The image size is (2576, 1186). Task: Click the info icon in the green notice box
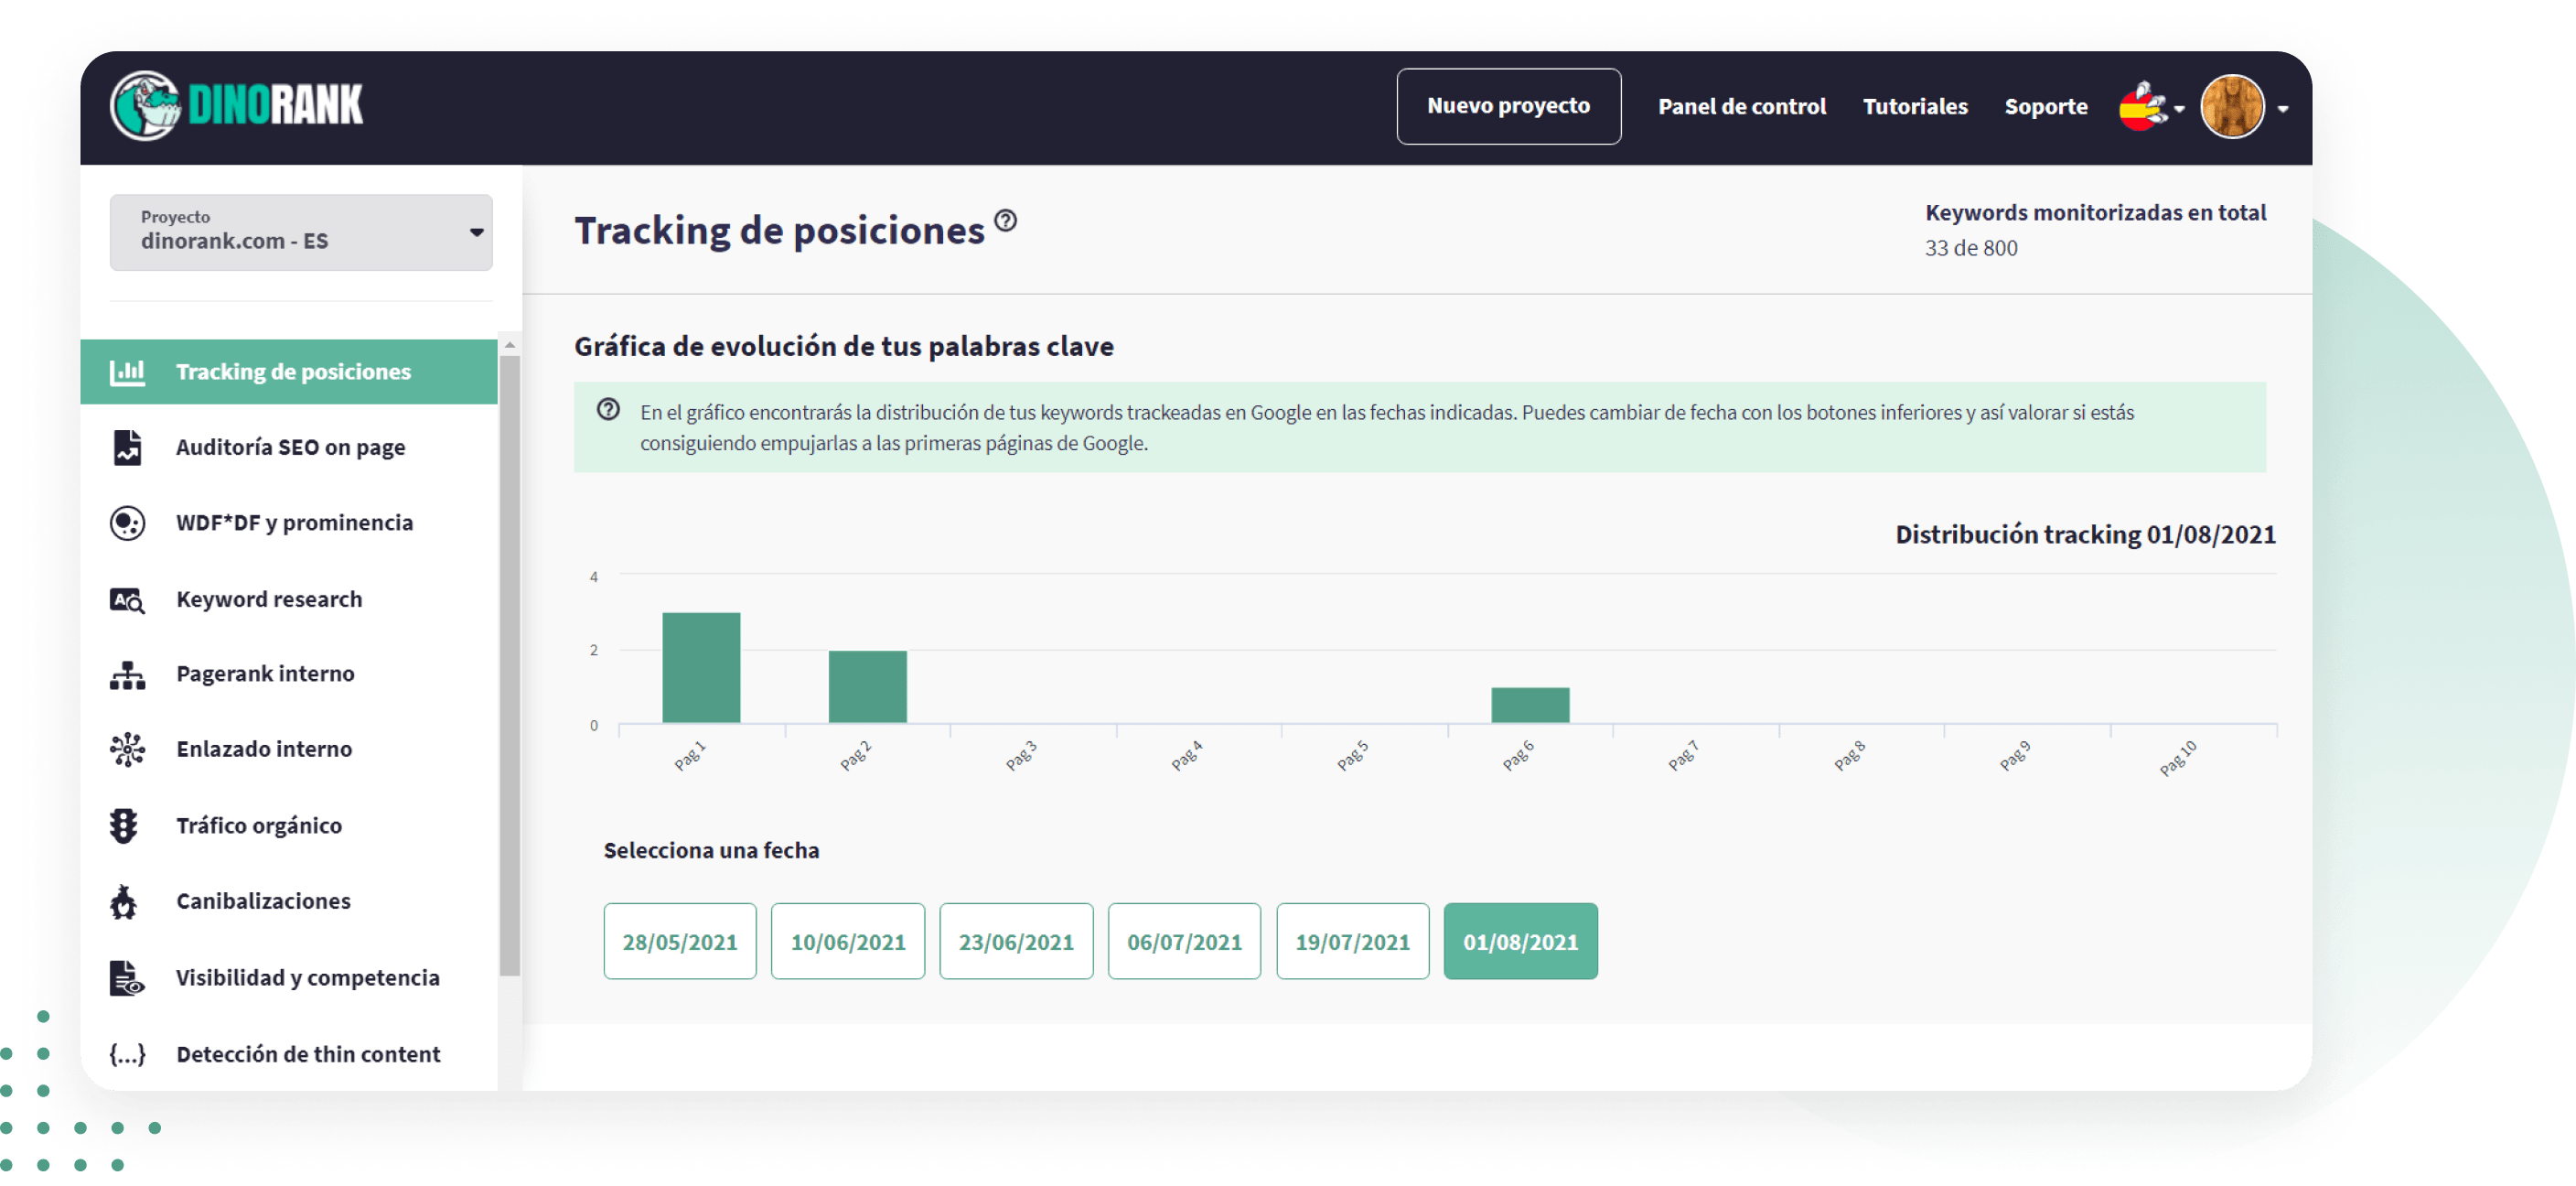(x=608, y=409)
